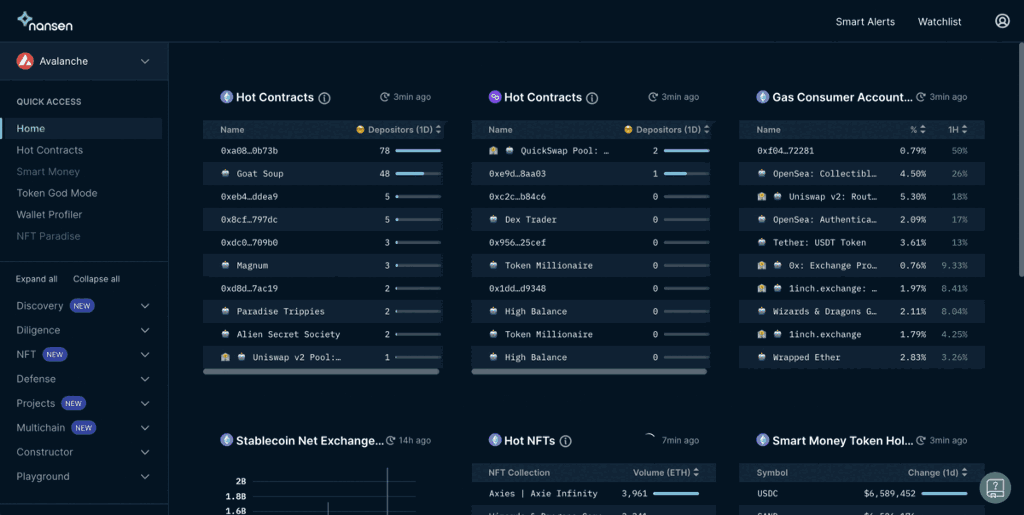Expand the Projects section
This screenshot has width=1024, height=515.
(x=145, y=403)
